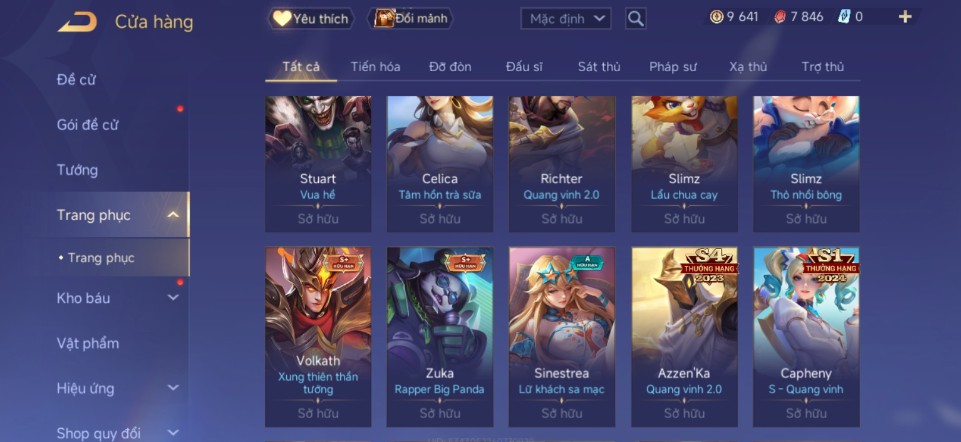
Task: Select the Zuka Rapper Big Panda skin
Action: point(440,337)
